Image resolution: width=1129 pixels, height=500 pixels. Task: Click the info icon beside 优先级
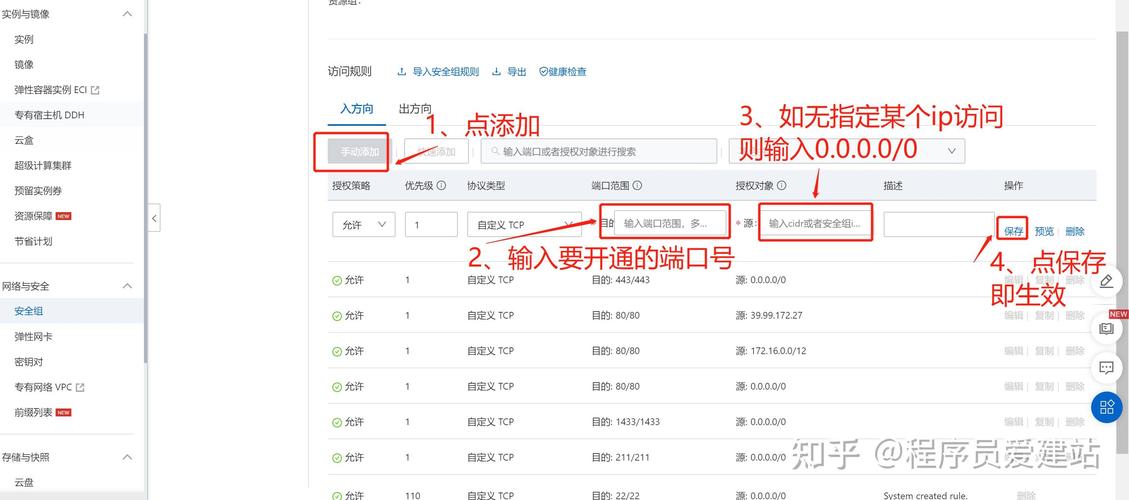click(x=441, y=185)
